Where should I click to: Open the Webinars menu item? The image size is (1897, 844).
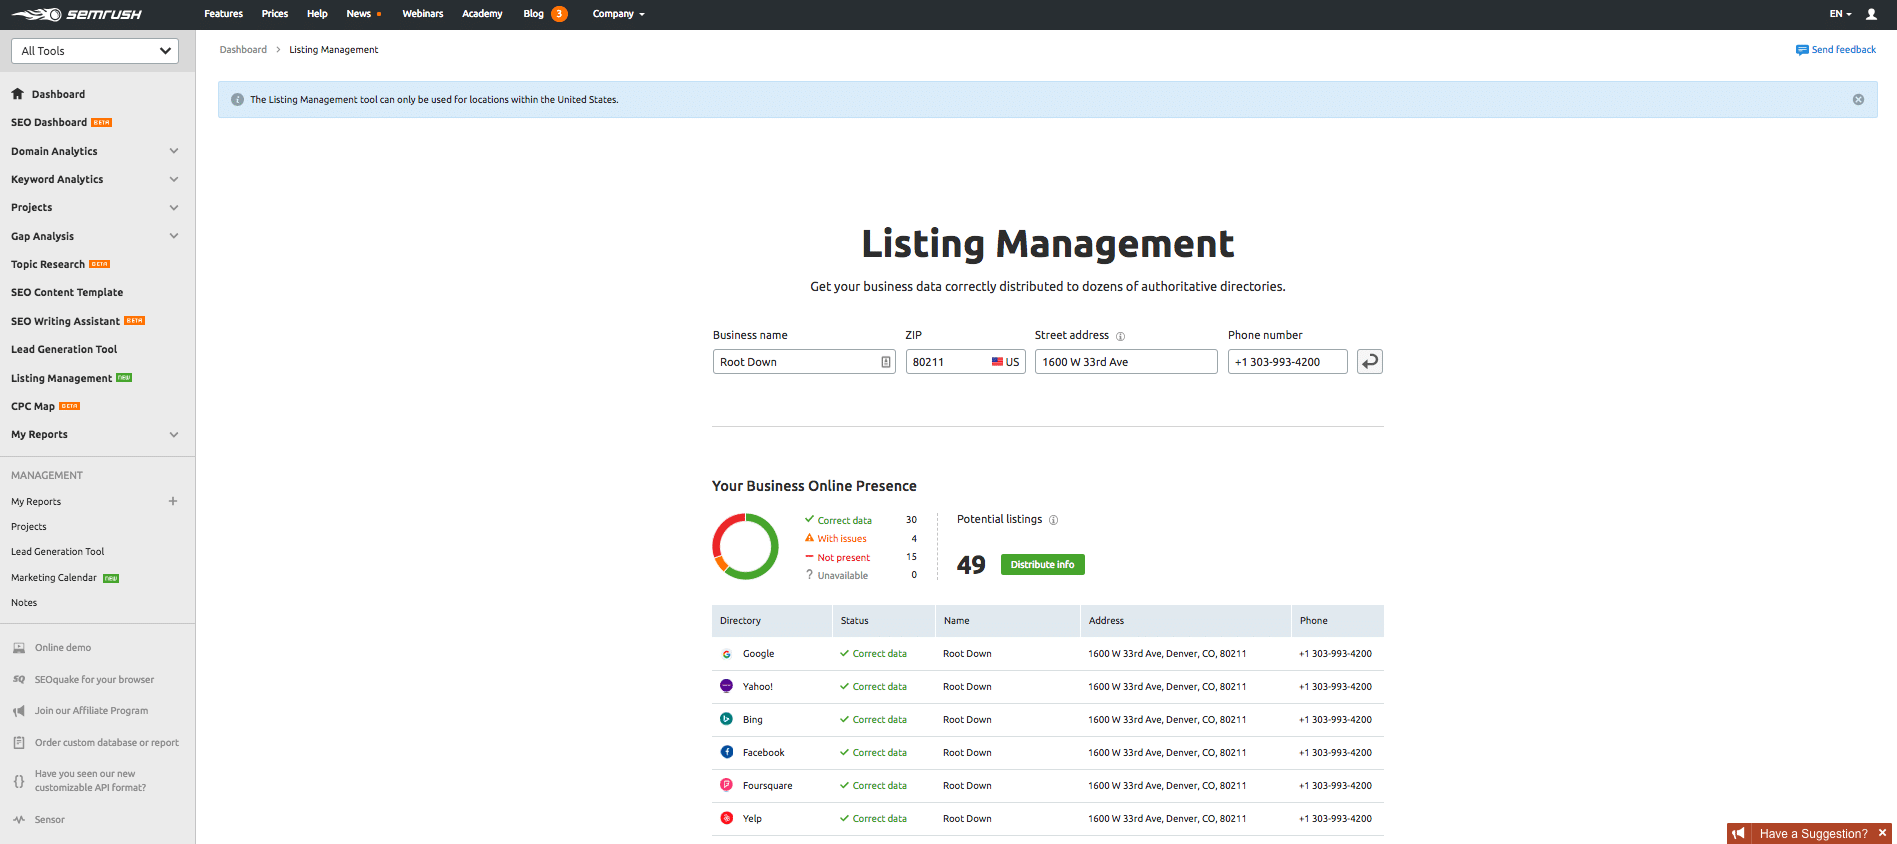point(423,14)
